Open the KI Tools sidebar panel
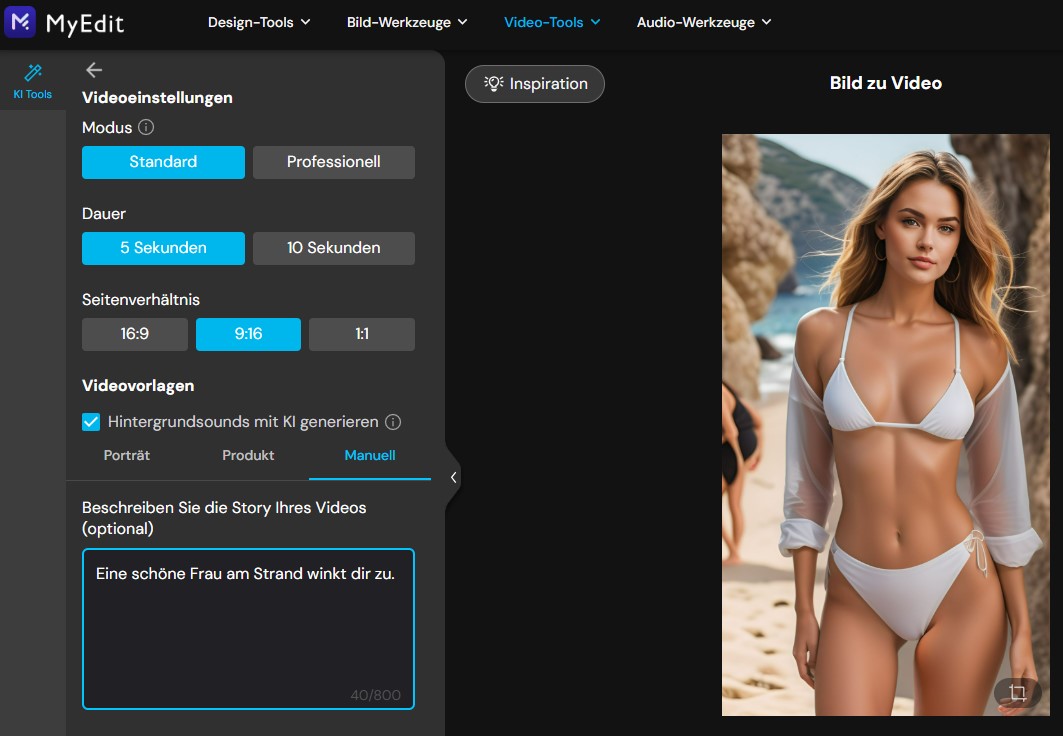Image resolution: width=1063 pixels, height=736 pixels. pyautogui.click(x=33, y=81)
